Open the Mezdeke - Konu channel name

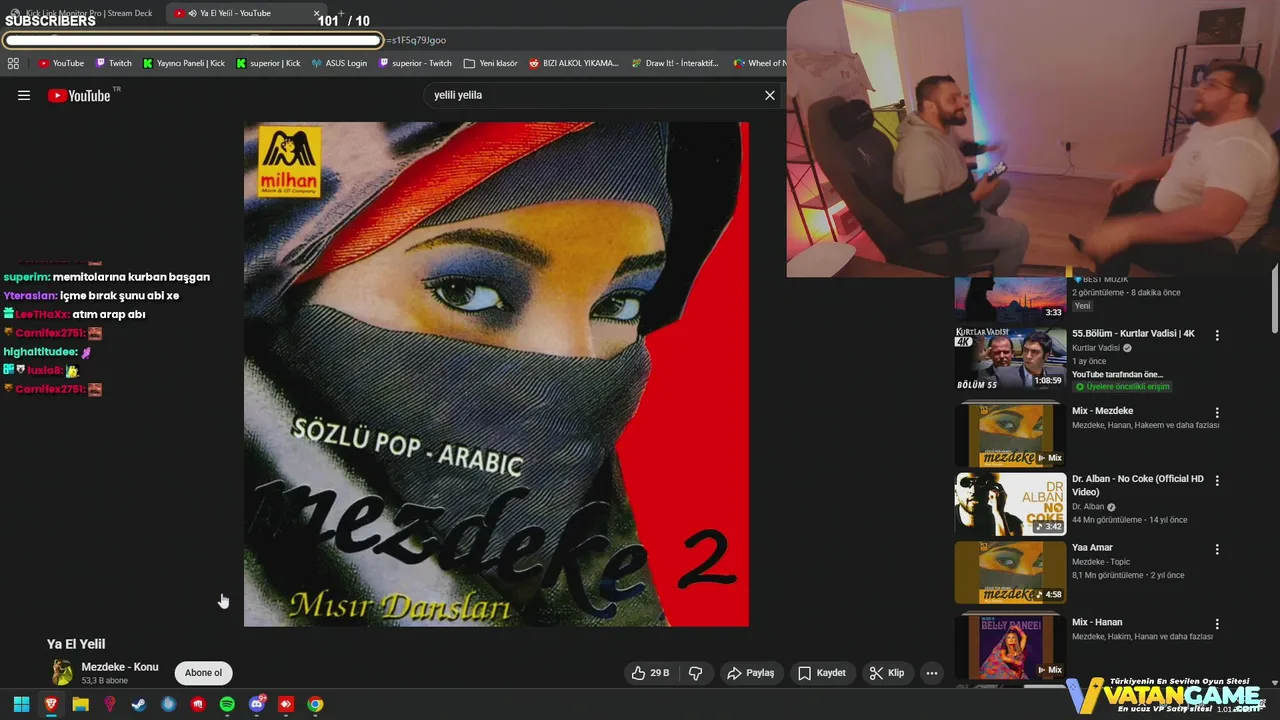click(x=120, y=667)
